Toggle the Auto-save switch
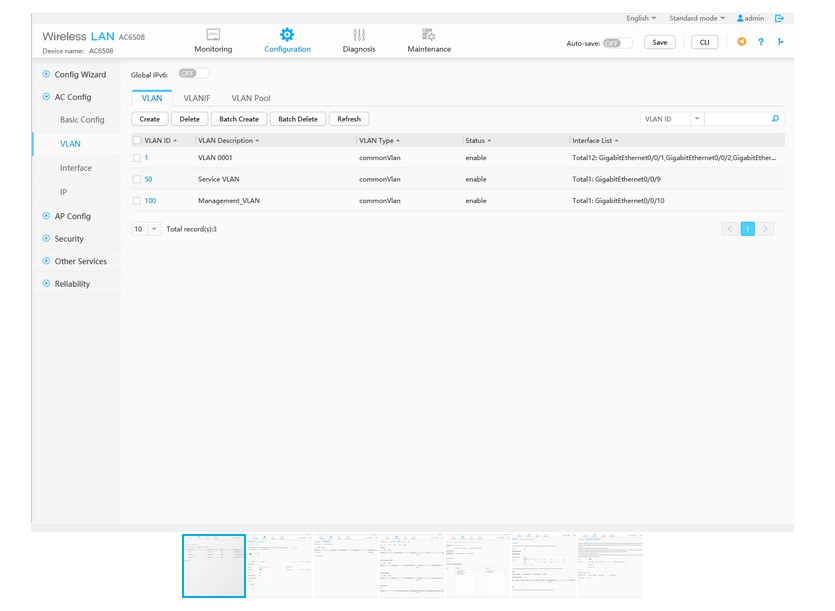 click(x=618, y=43)
